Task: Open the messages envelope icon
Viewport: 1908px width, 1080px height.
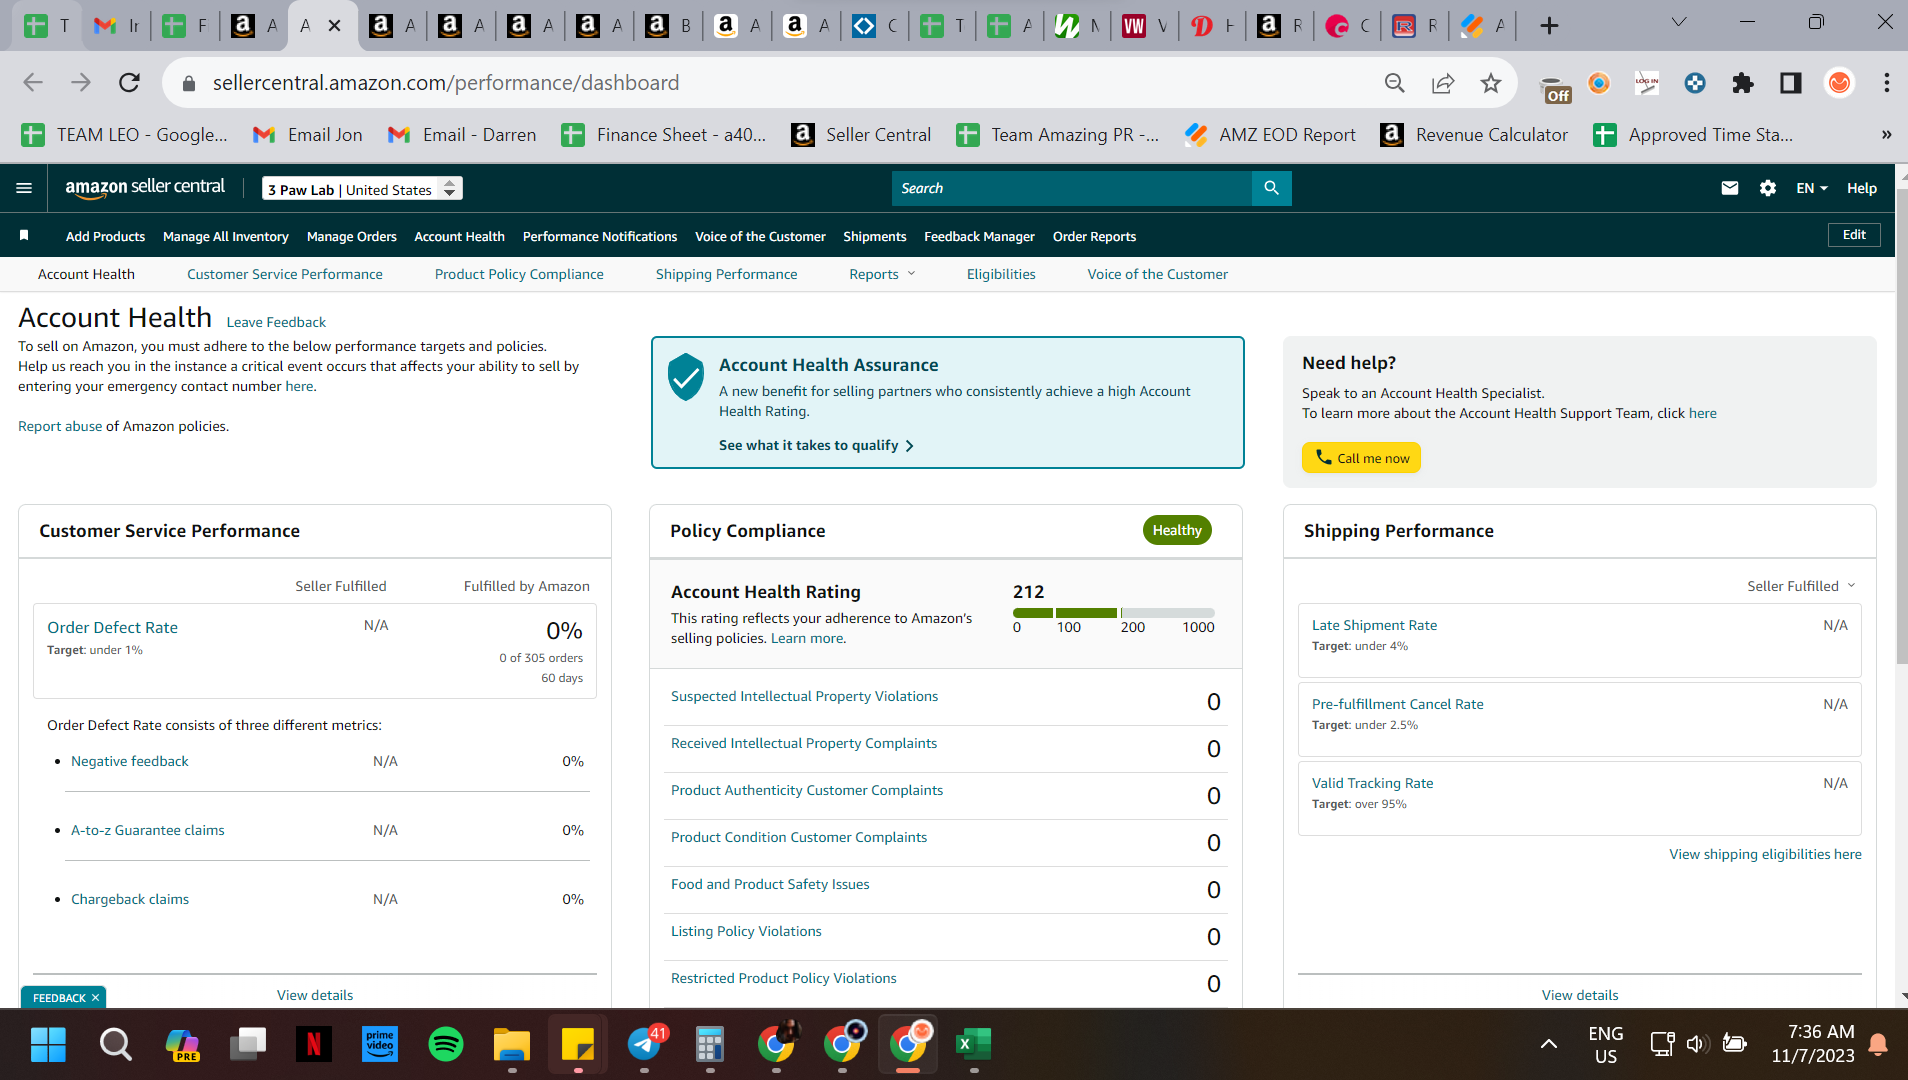Action: 1729,188
